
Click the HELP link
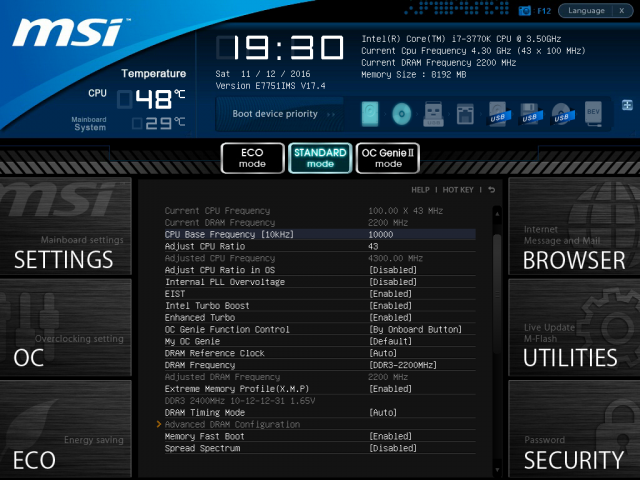click(420, 189)
